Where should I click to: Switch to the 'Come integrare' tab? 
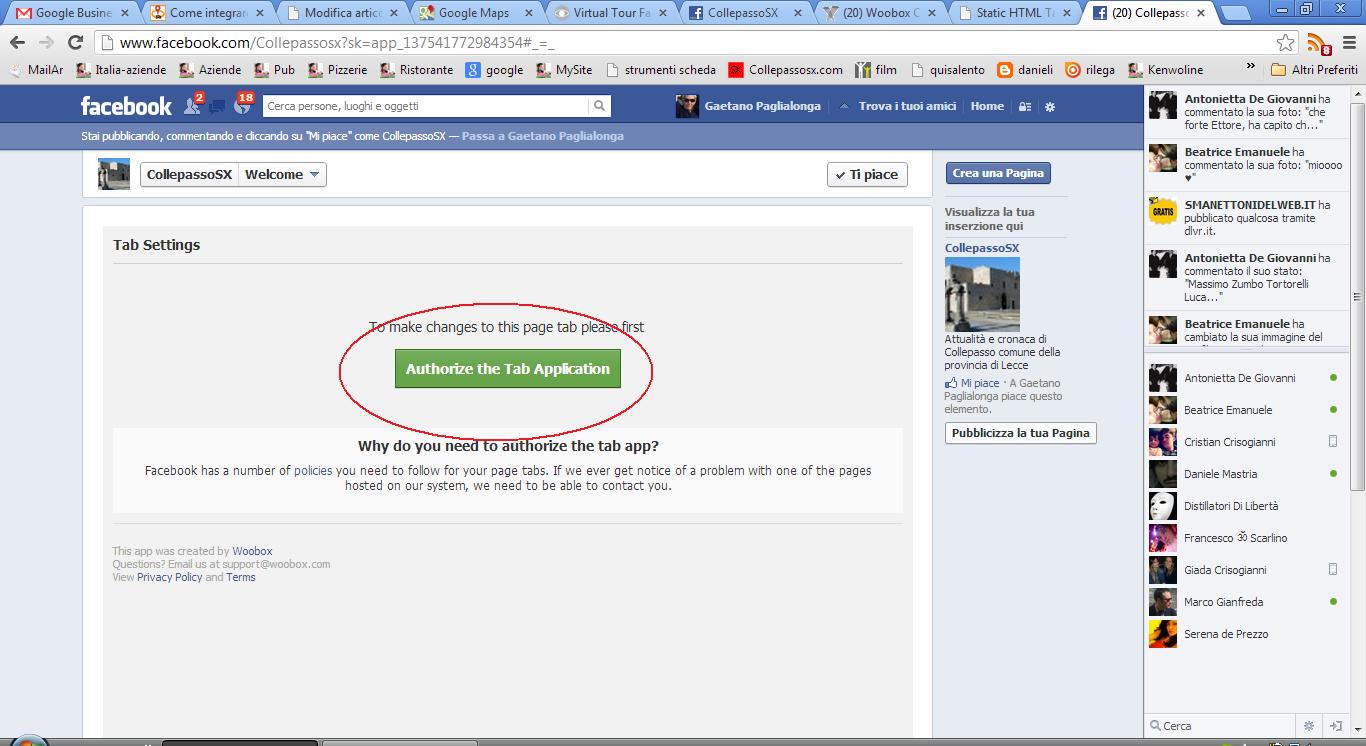pos(207,13)
